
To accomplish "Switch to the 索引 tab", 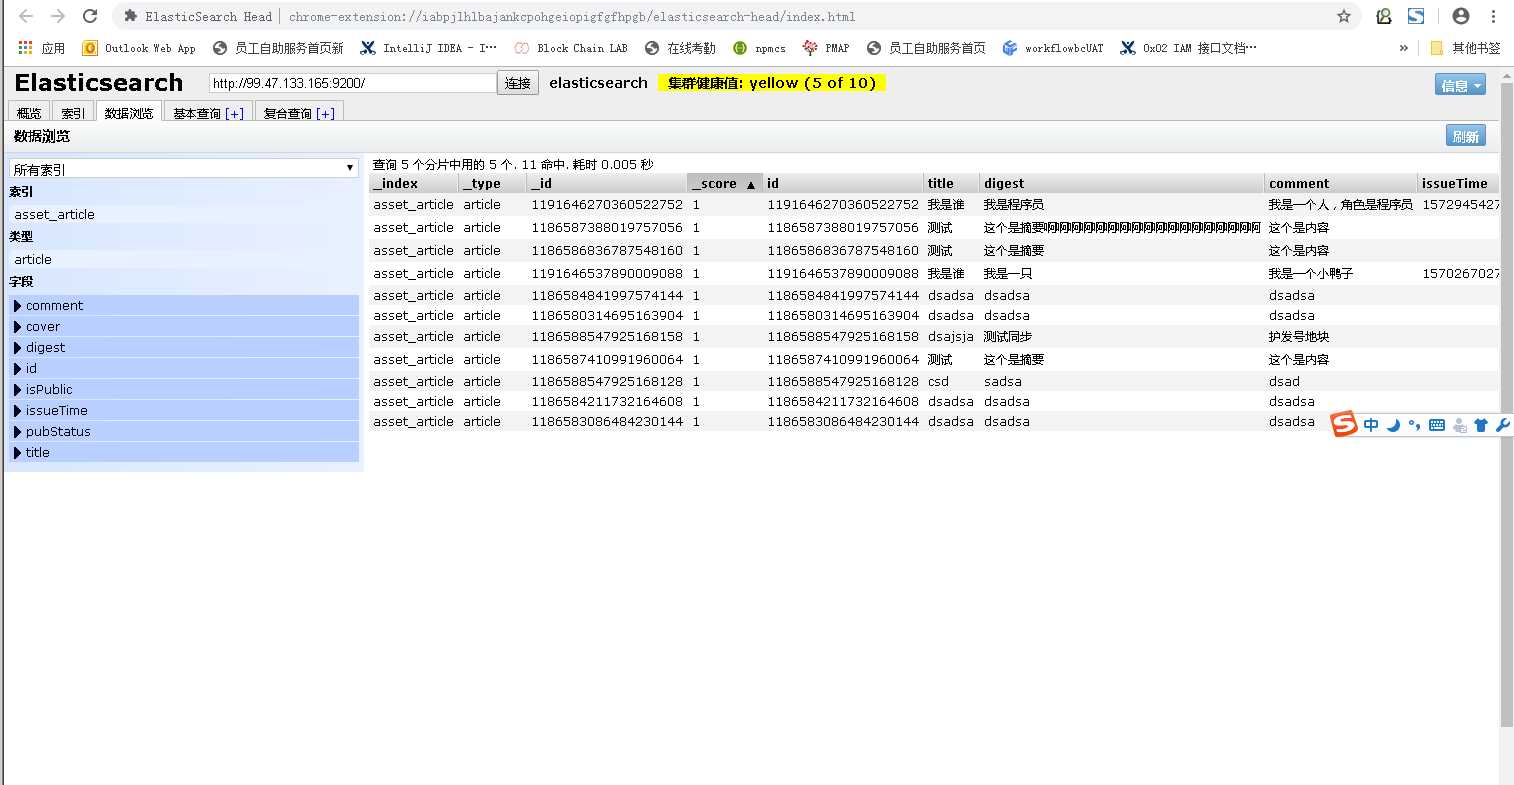I will pos(73,112).
